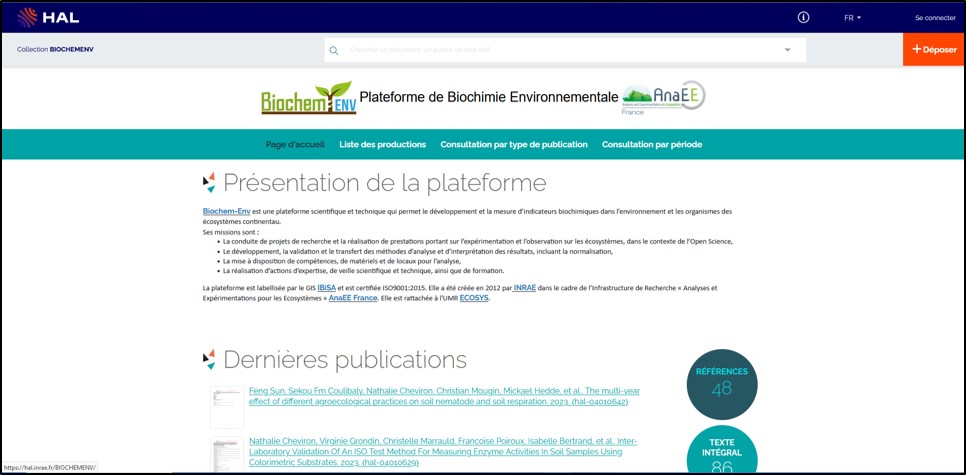This screenshot has width=966, height=475.
Task: Select Page d'accueil tab
Action: click(295, 144)
